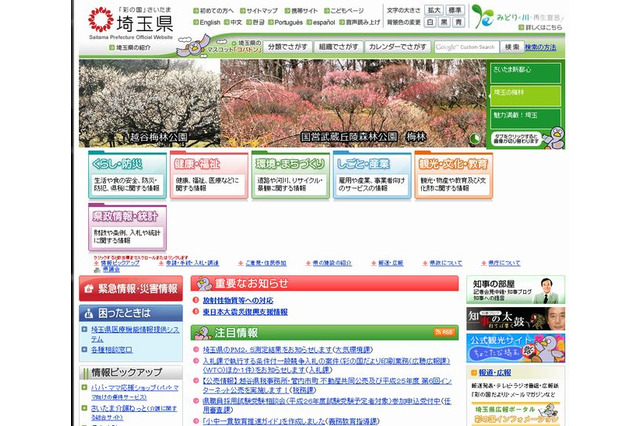Open the サイトマップ link
This screenshot has width=640, height=426.
pos(259,11)
